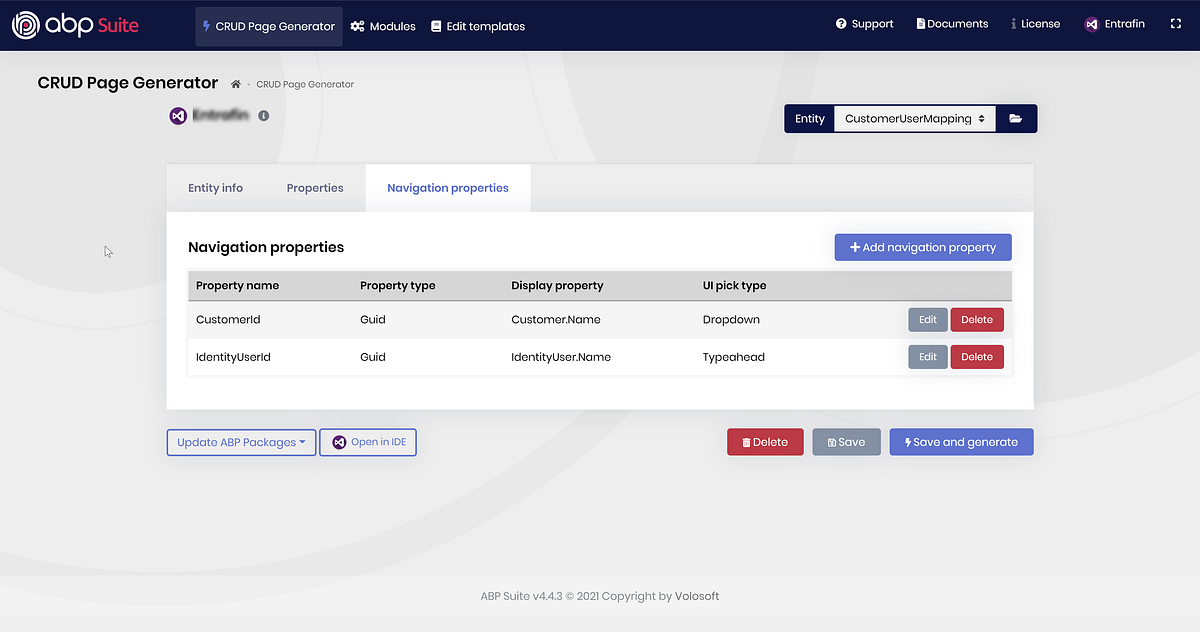Open the Edit templates menu item
This screenshot has height=632, width=1200.
[478, 27]
